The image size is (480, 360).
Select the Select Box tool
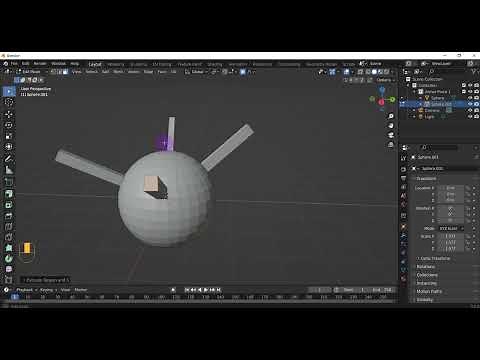[9, 91]
